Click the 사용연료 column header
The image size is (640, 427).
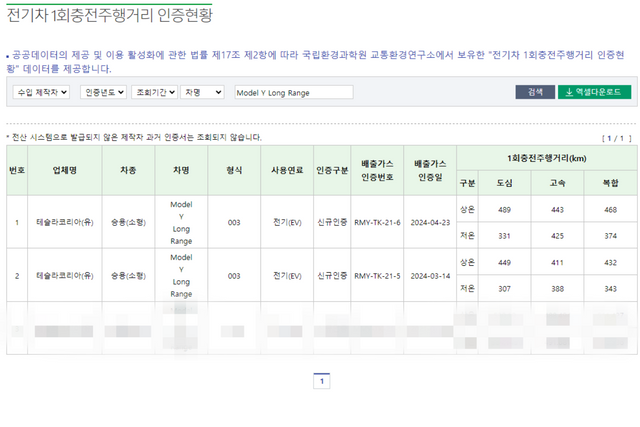(287, 170)
